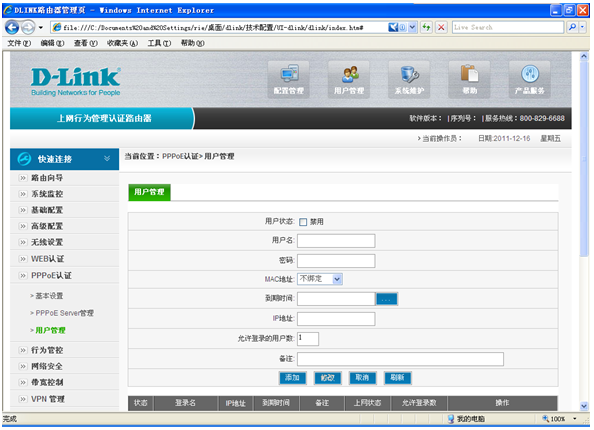Screen dimensions: 594x430
Task: Click the arrow icon beside 系统监控
Action: click(23, 194)
